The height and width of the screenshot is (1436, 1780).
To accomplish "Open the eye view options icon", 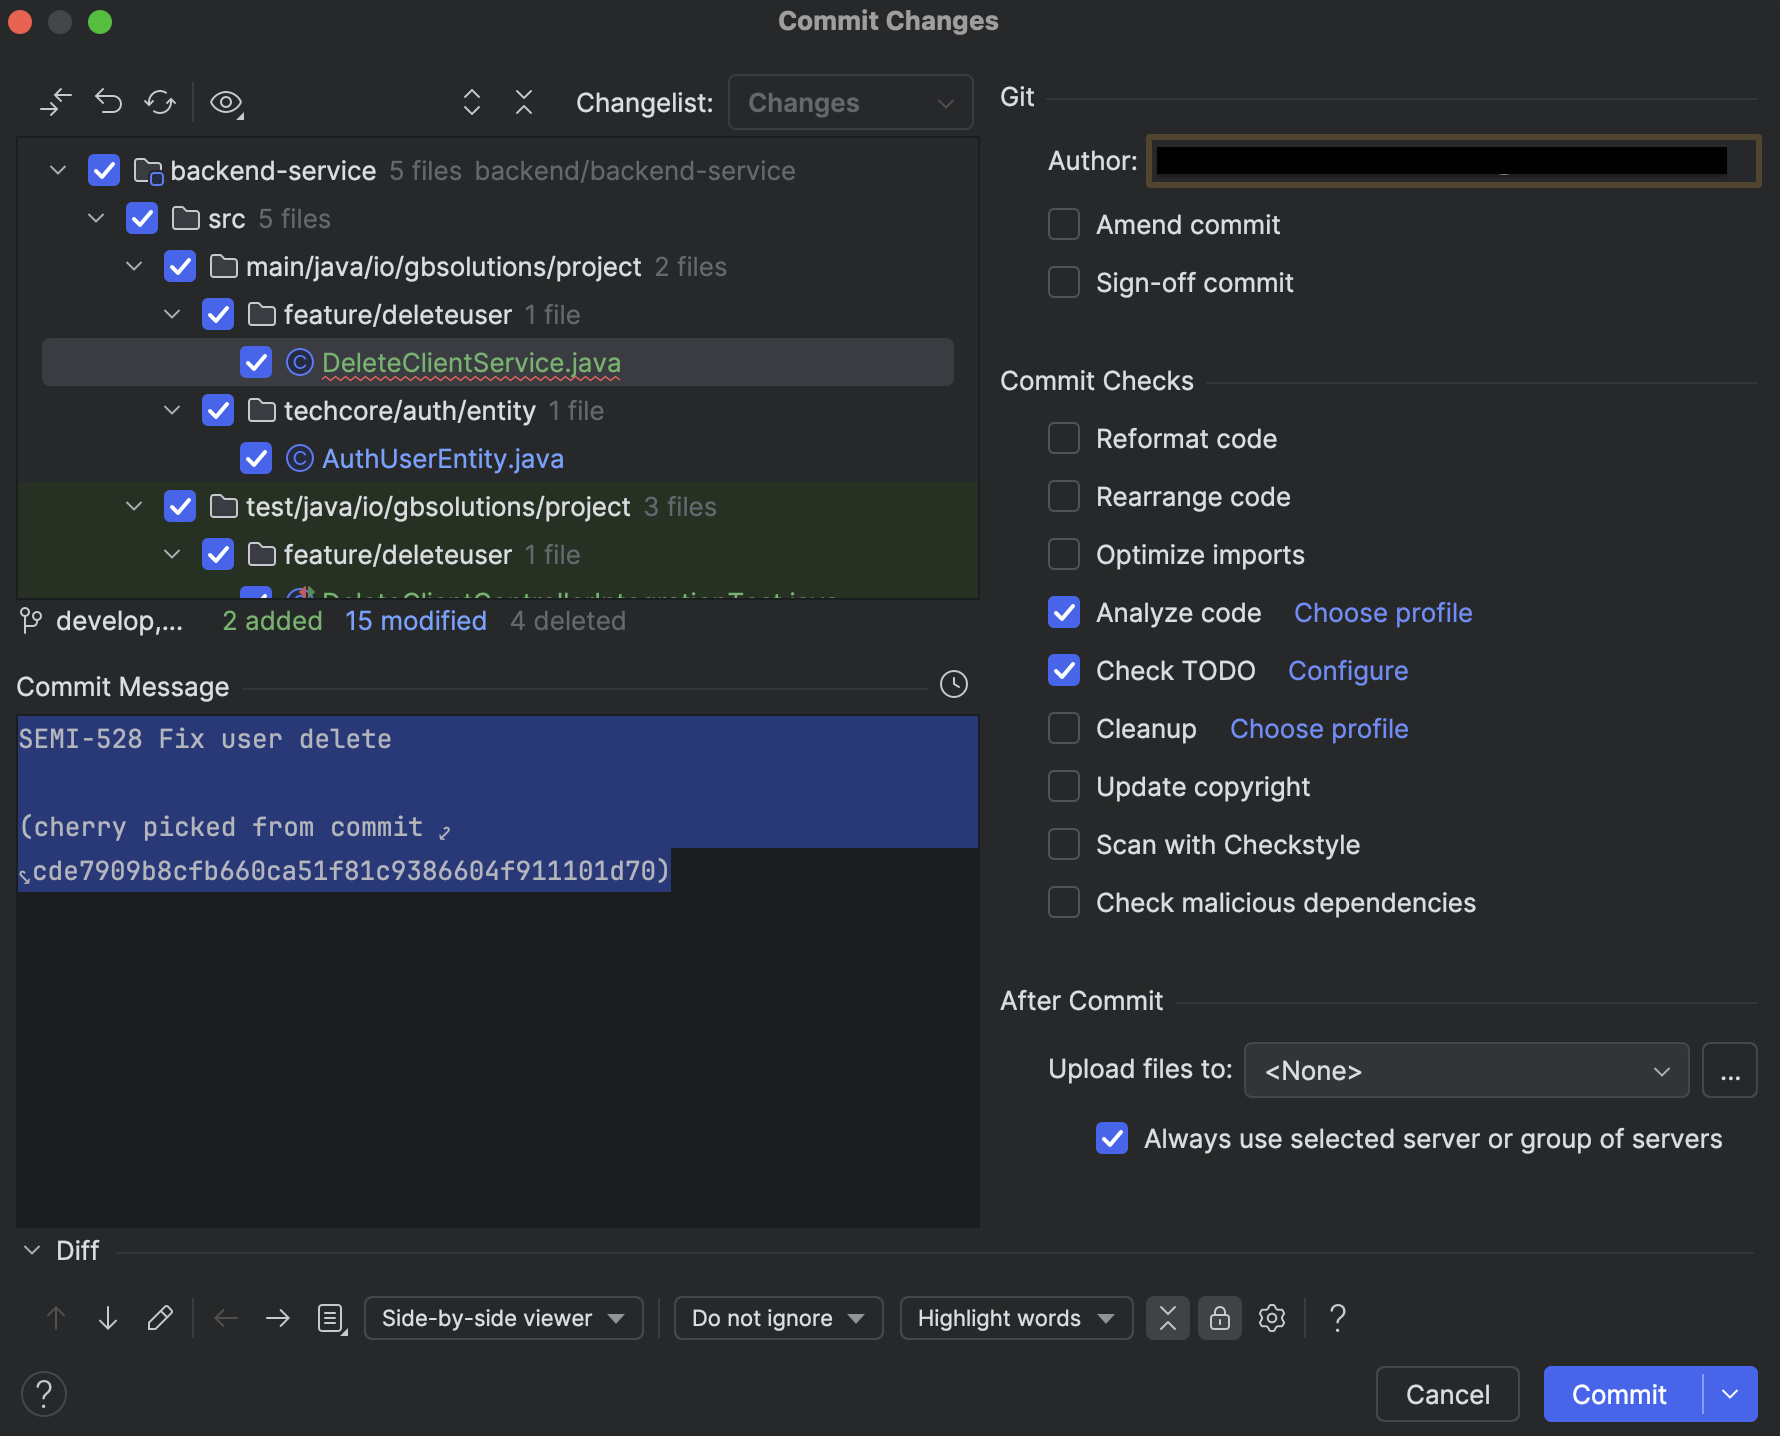I will [227, 102].
